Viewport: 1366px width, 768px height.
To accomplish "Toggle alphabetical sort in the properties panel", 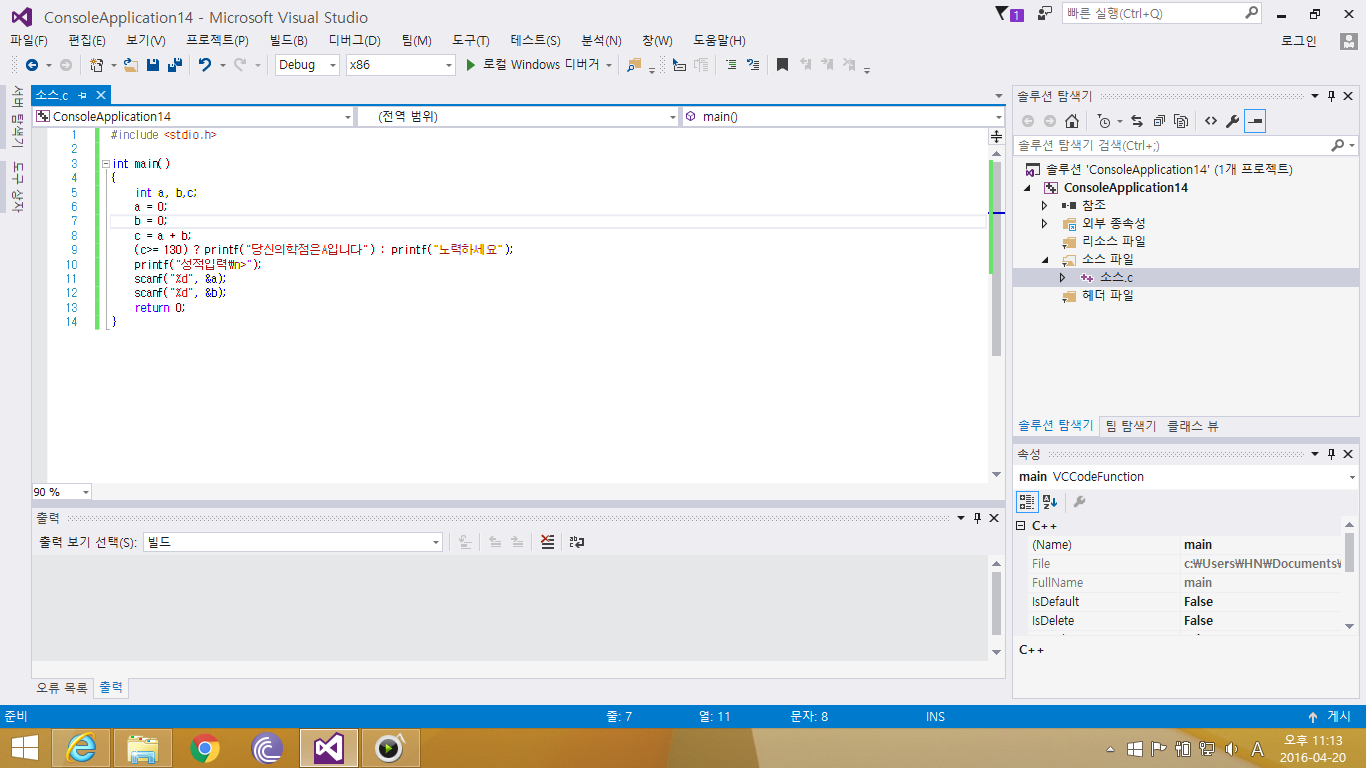I will point(1050,501).
